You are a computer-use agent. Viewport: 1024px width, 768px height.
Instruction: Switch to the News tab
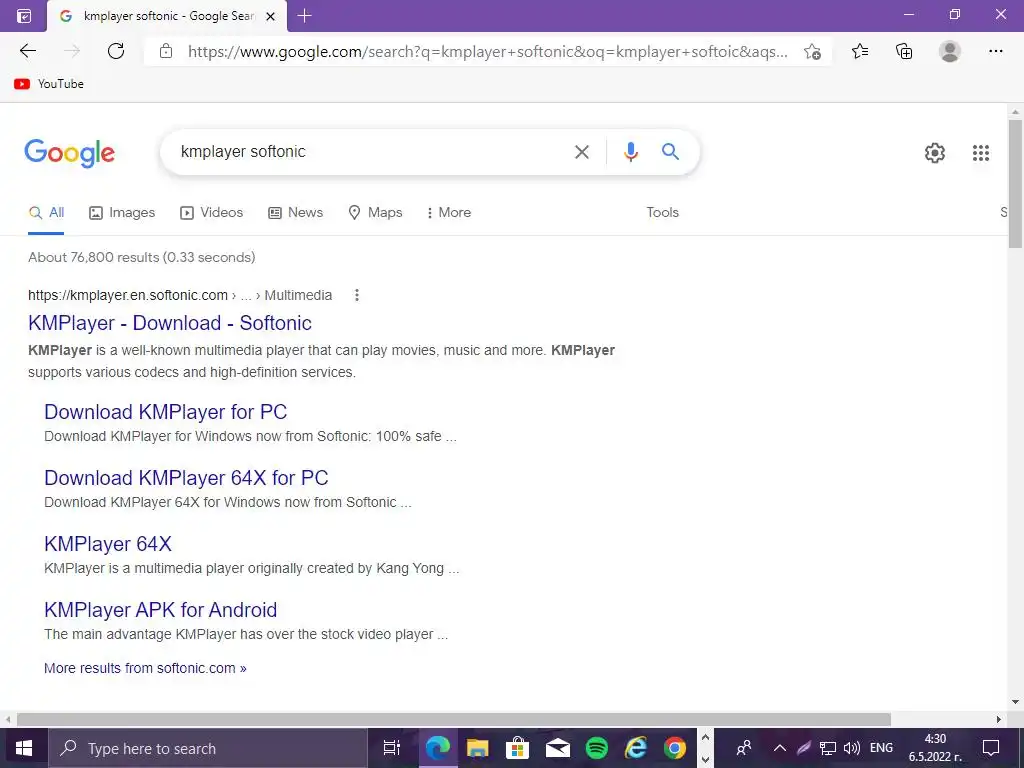click(x=296, y=212)
